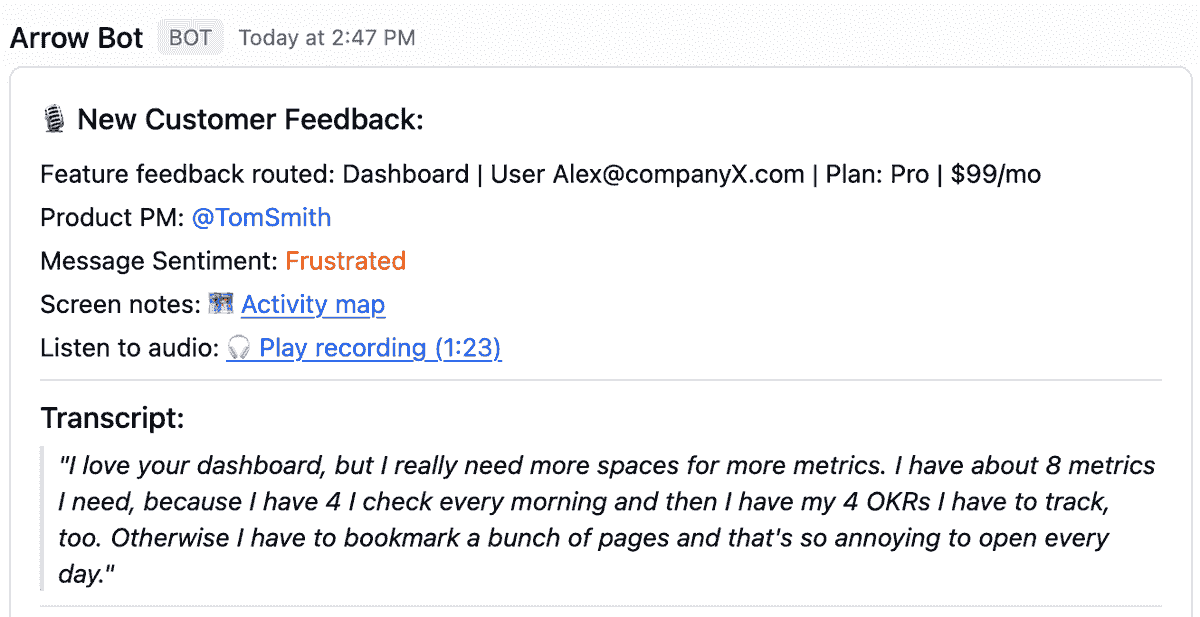Click the headphones icon before Play recording

[238, 348]
